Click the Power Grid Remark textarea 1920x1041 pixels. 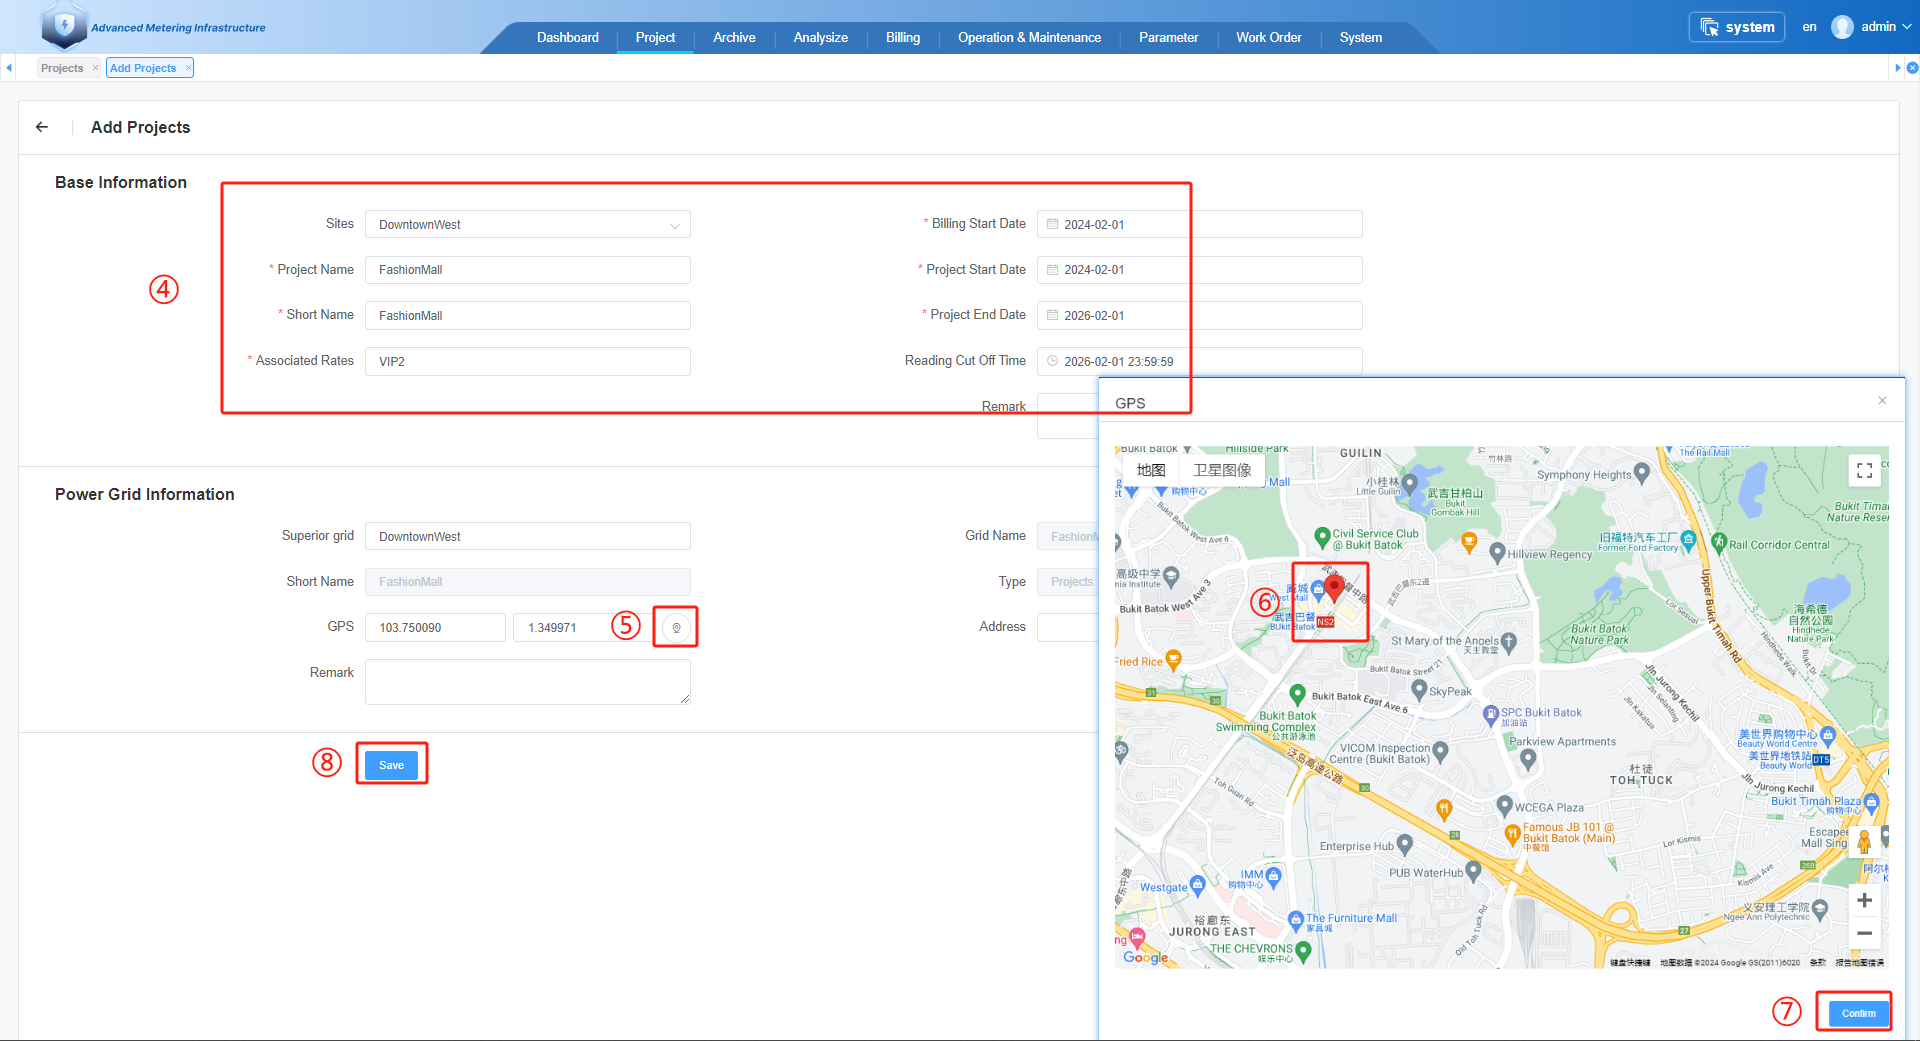[528, 682]
